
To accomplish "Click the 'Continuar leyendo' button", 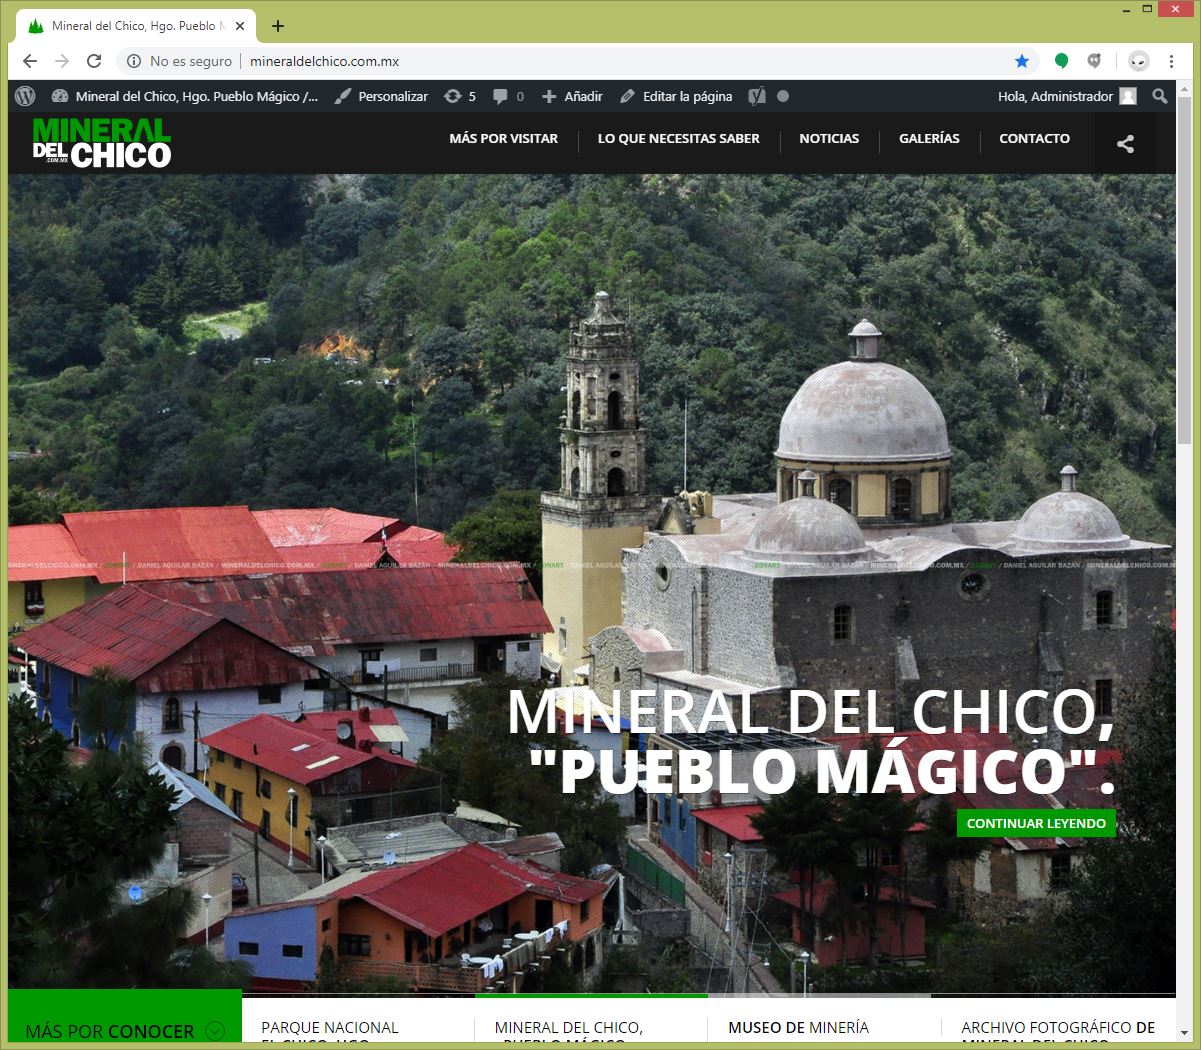I will (1035, 823).
